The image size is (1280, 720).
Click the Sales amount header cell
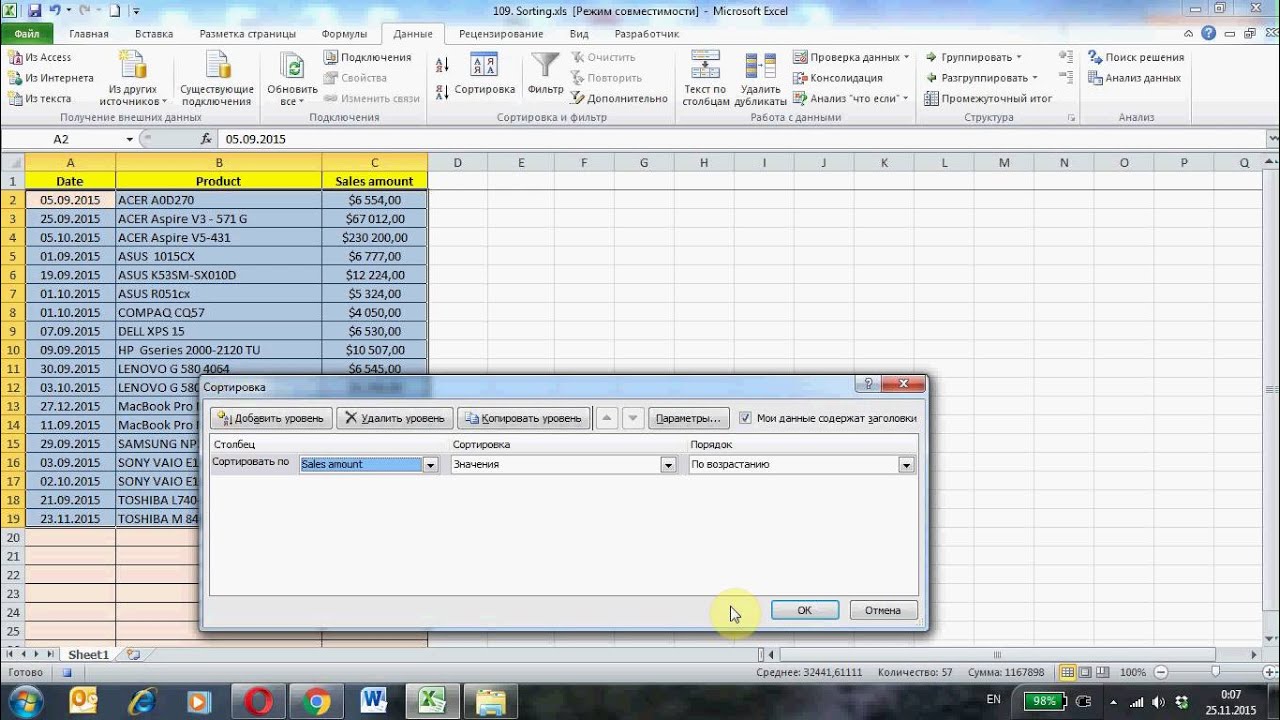coord(375,181)
